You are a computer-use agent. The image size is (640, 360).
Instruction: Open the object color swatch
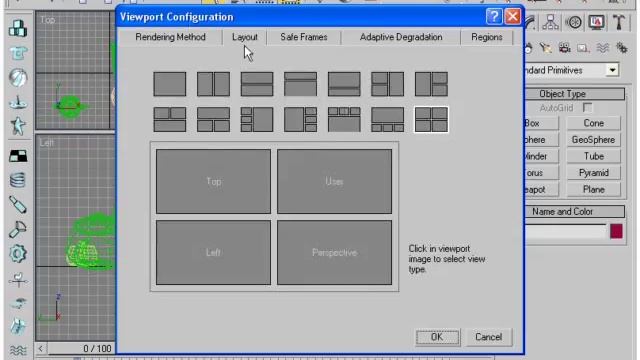pyautogui.click(x=616, y=231)
